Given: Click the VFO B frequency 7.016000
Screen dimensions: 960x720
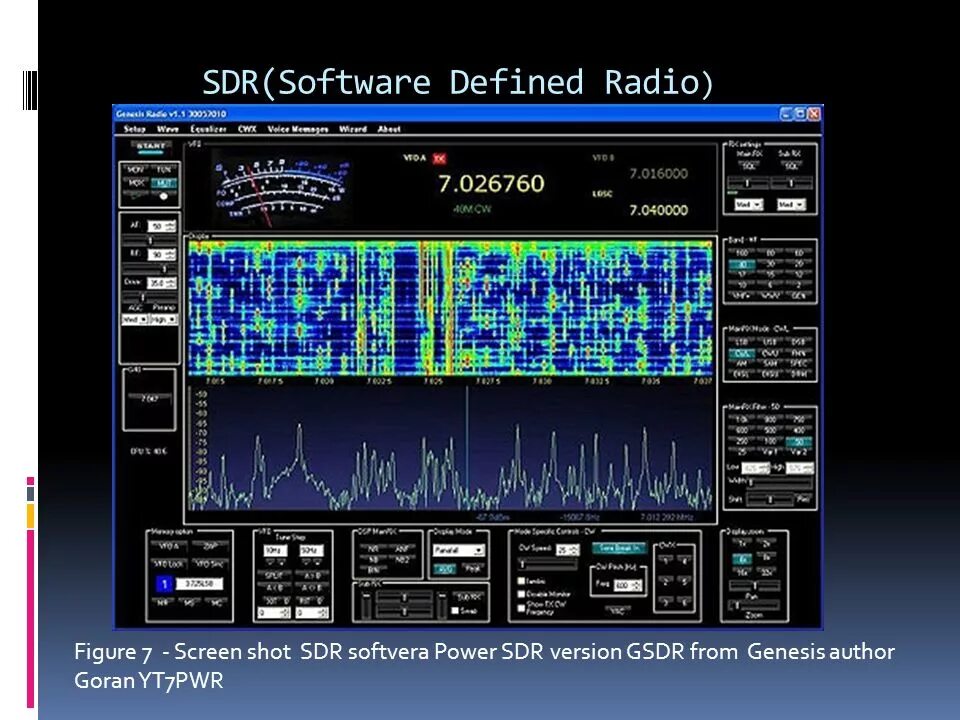Looking at the screenshot, I should pyautogui.click(x=659, y=174).
